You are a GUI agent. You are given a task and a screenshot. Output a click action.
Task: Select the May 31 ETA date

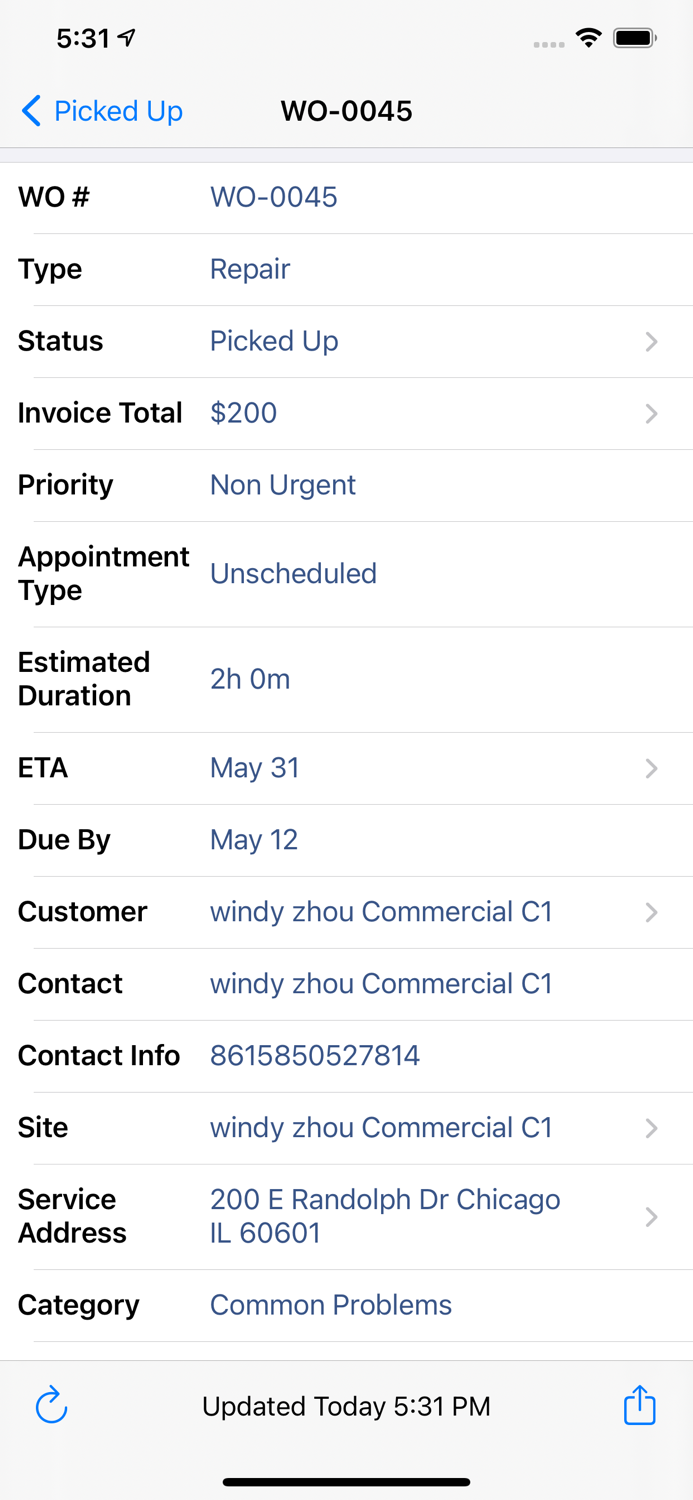(x=254, y=768)
